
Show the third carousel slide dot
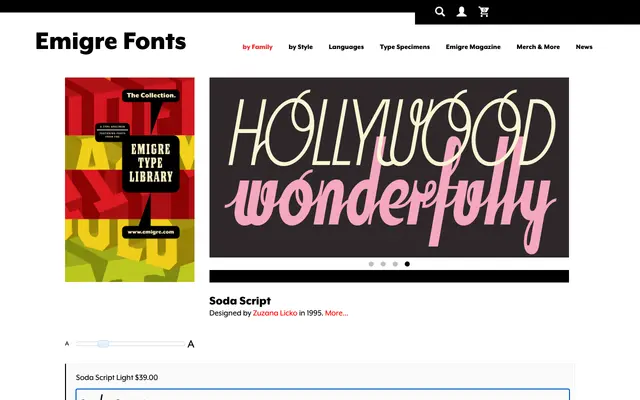[x=395, y=264]
